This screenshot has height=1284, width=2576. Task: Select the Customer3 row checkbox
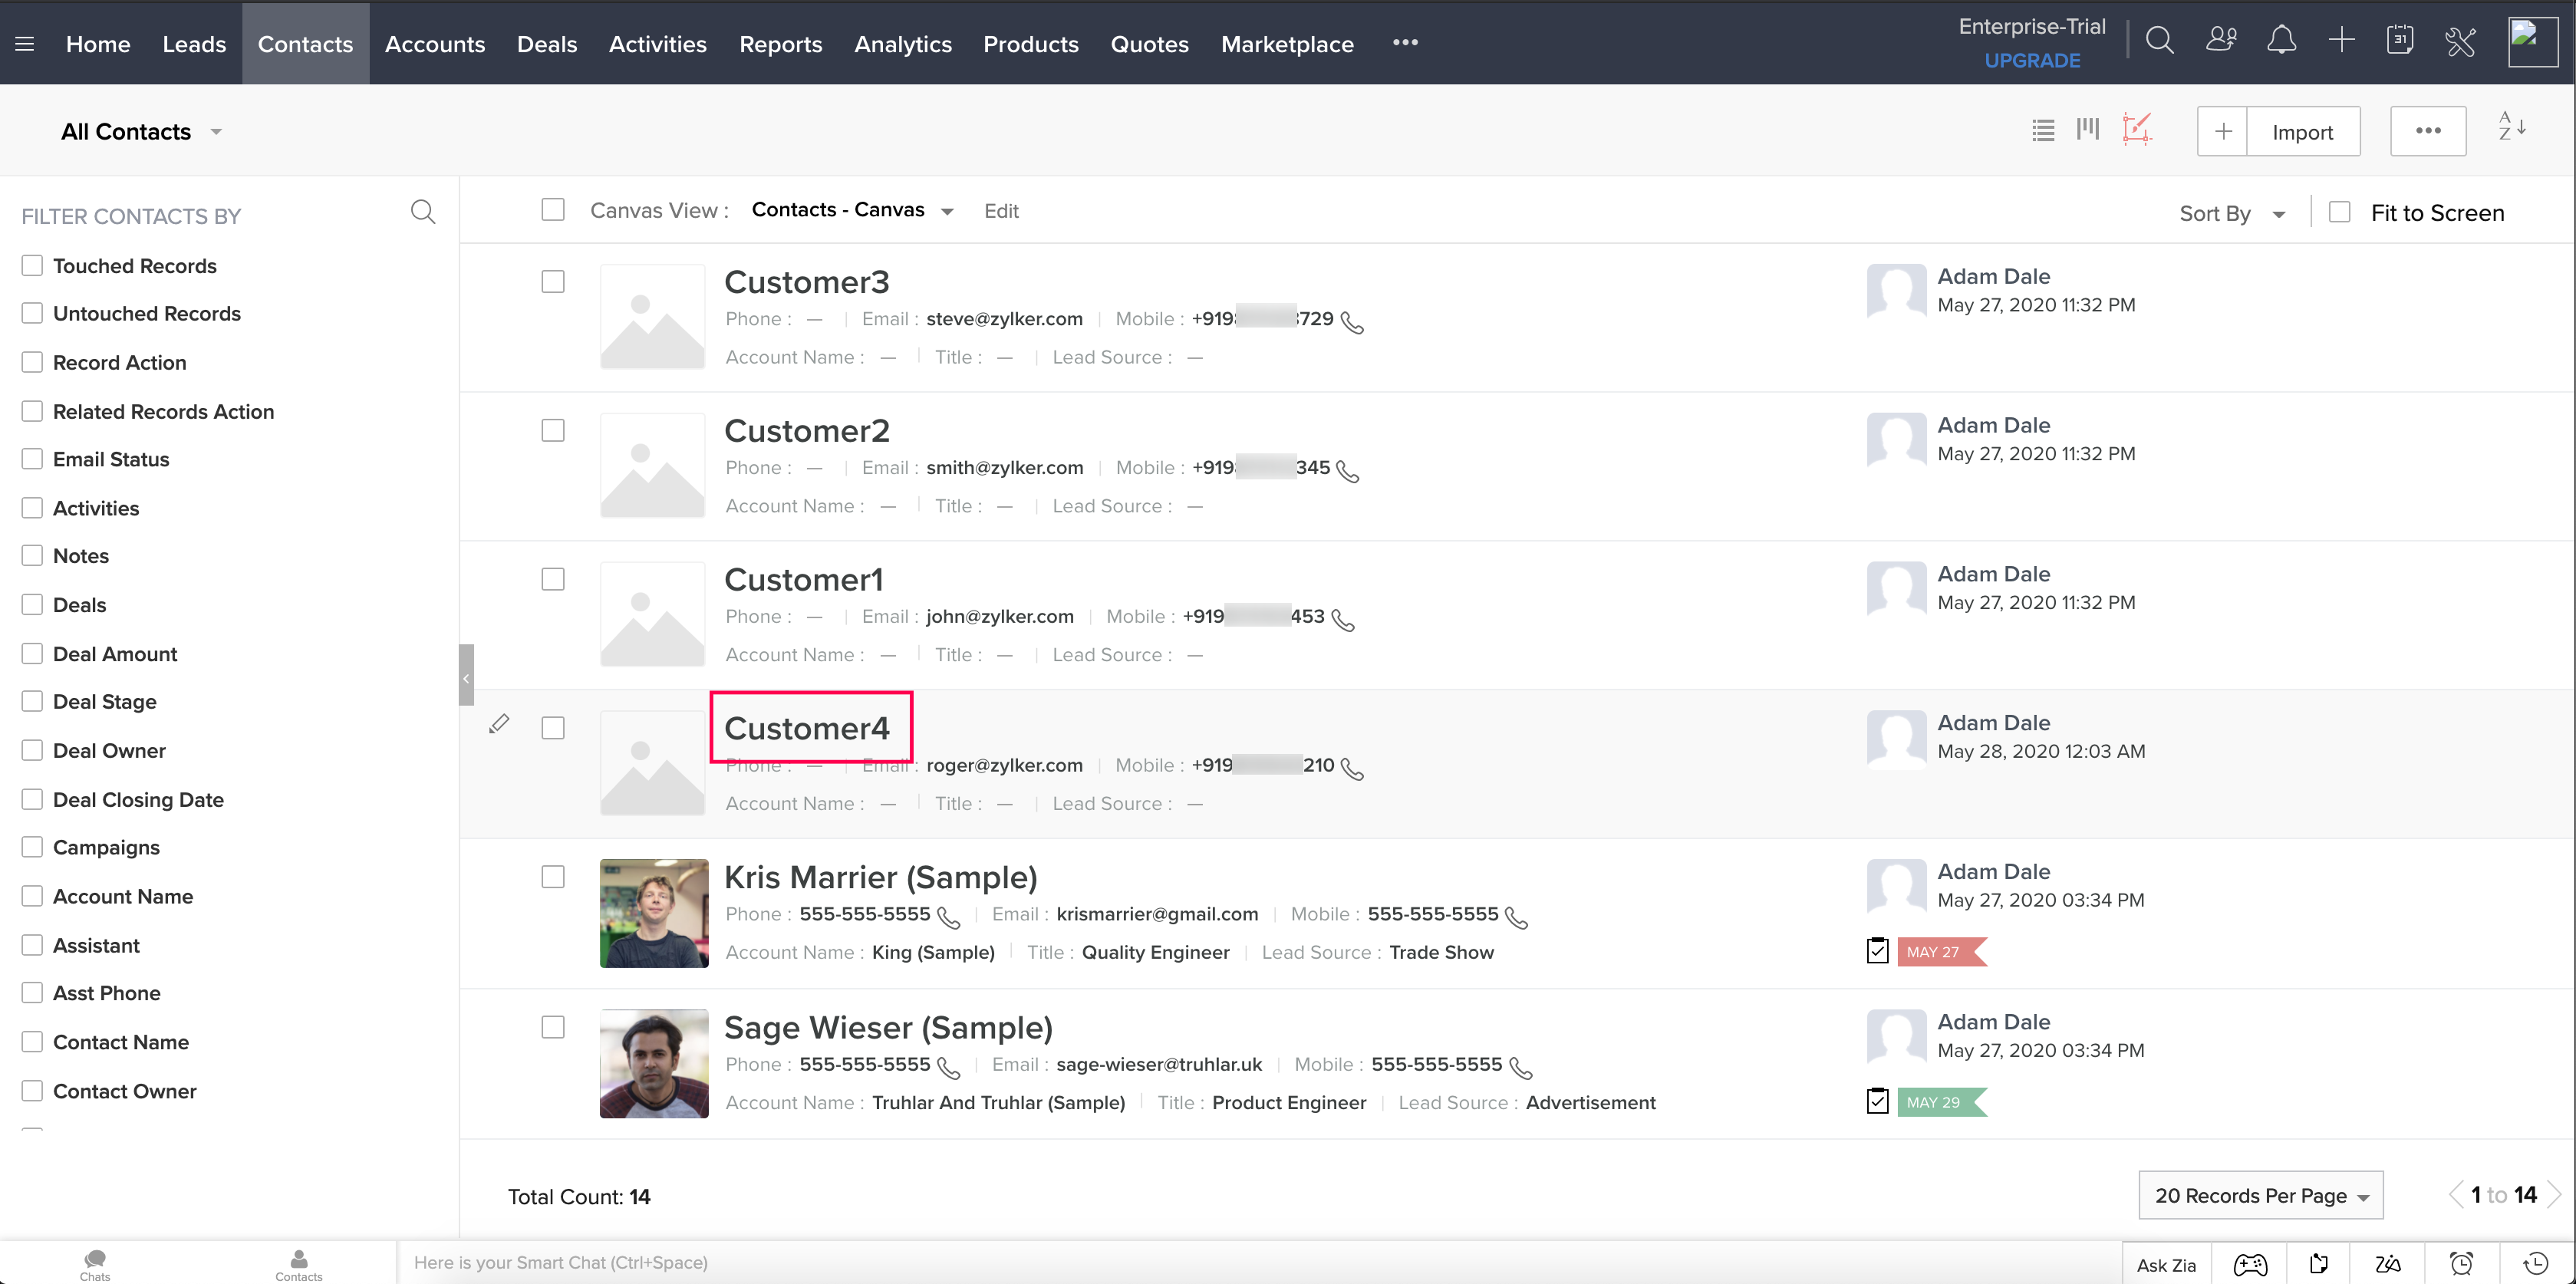(552, 282)
